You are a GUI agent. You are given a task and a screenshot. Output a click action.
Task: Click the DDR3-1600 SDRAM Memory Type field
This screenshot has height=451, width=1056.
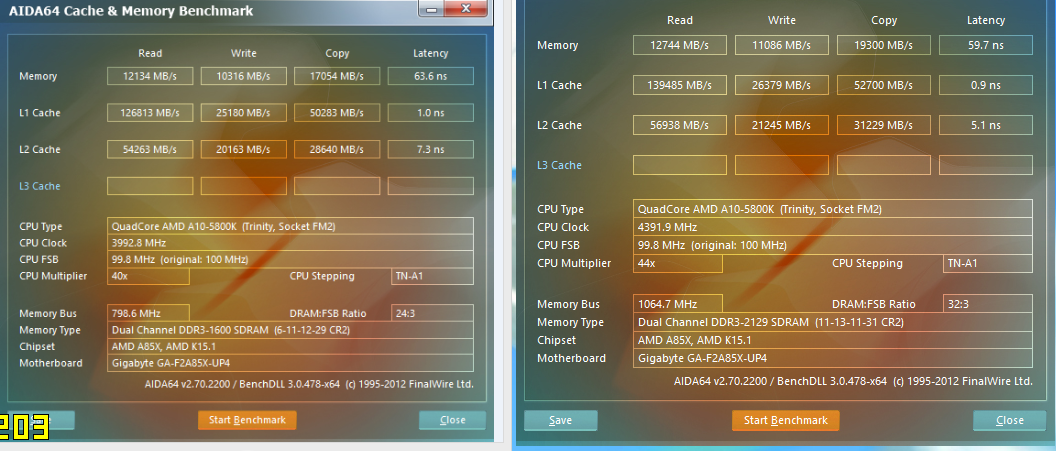290,330
